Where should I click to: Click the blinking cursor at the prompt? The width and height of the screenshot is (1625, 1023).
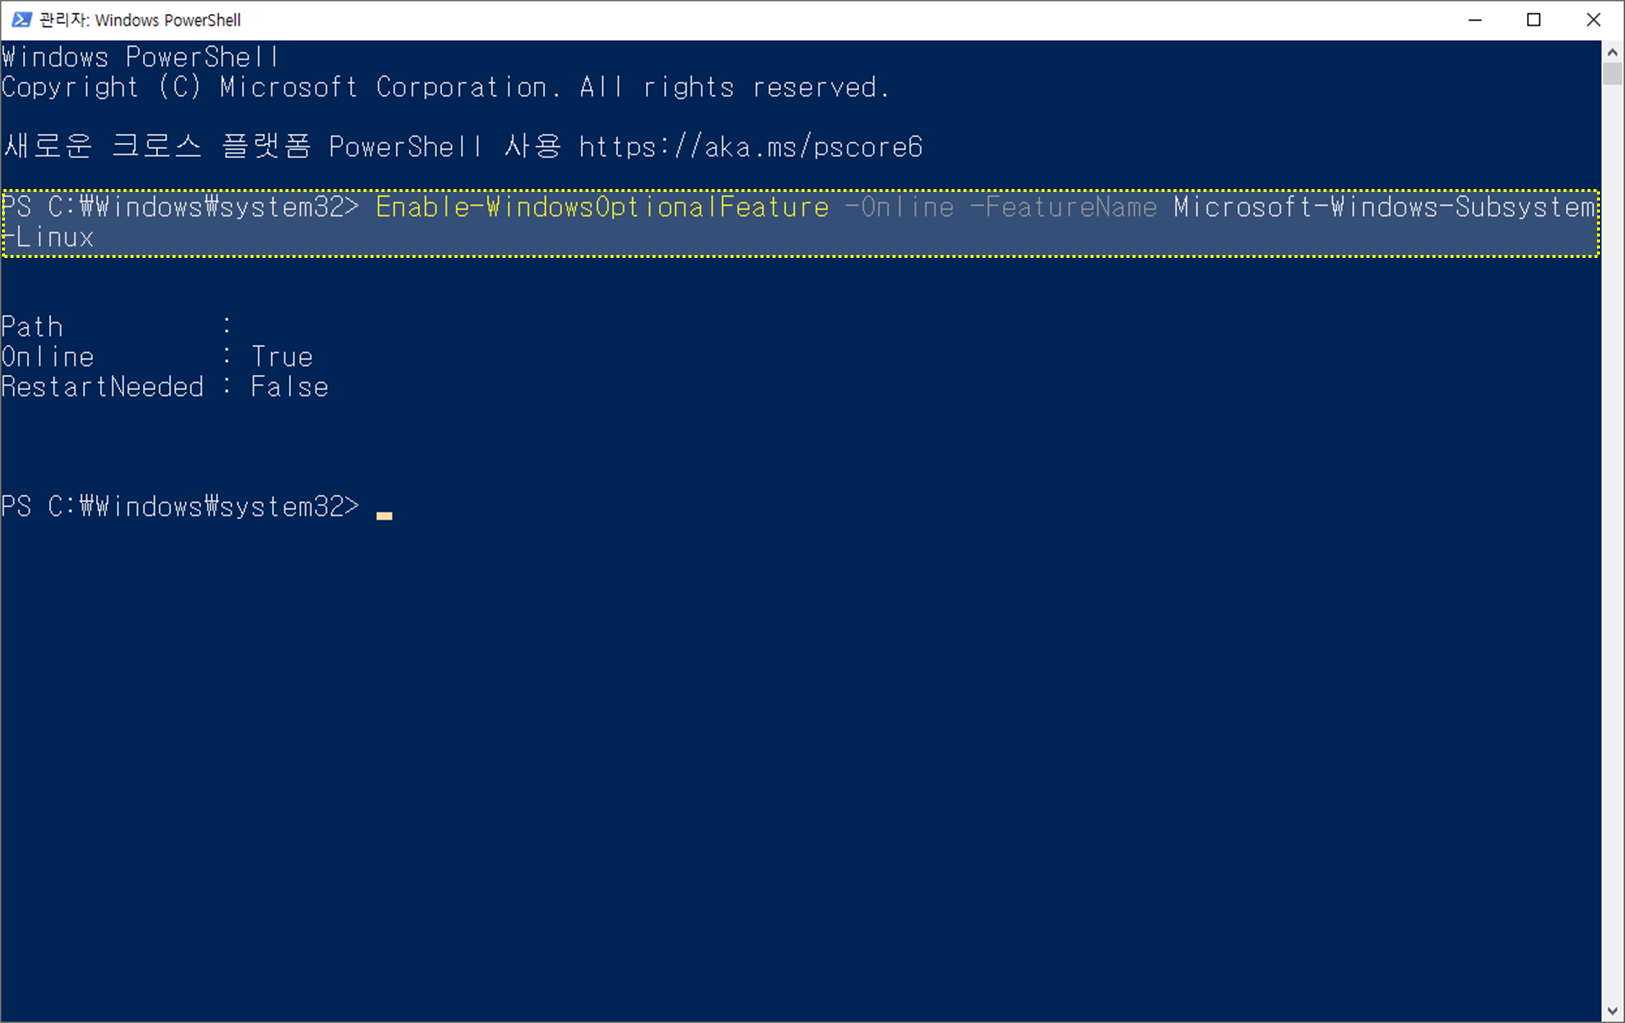click(x=384, y=515)
